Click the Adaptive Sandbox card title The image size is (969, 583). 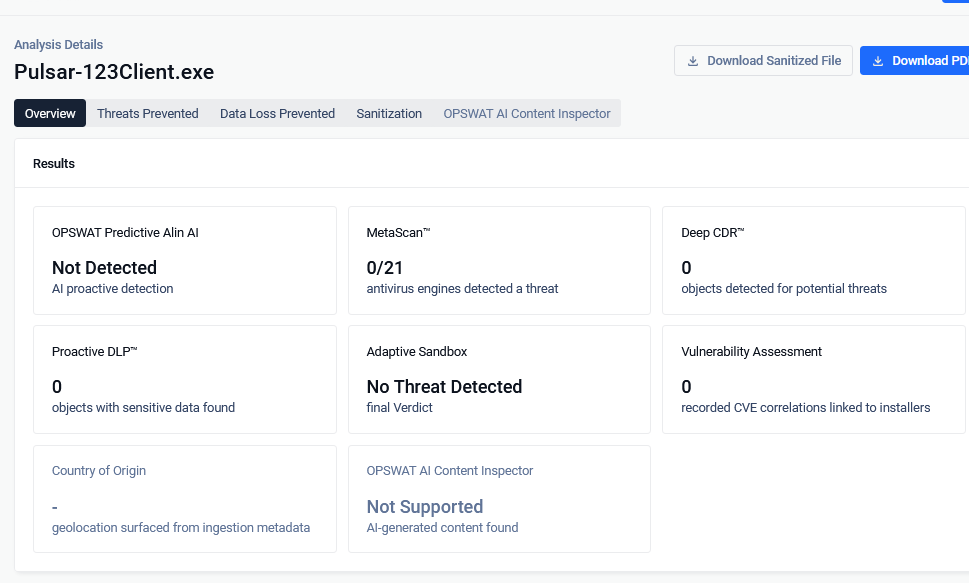(417, 351)
